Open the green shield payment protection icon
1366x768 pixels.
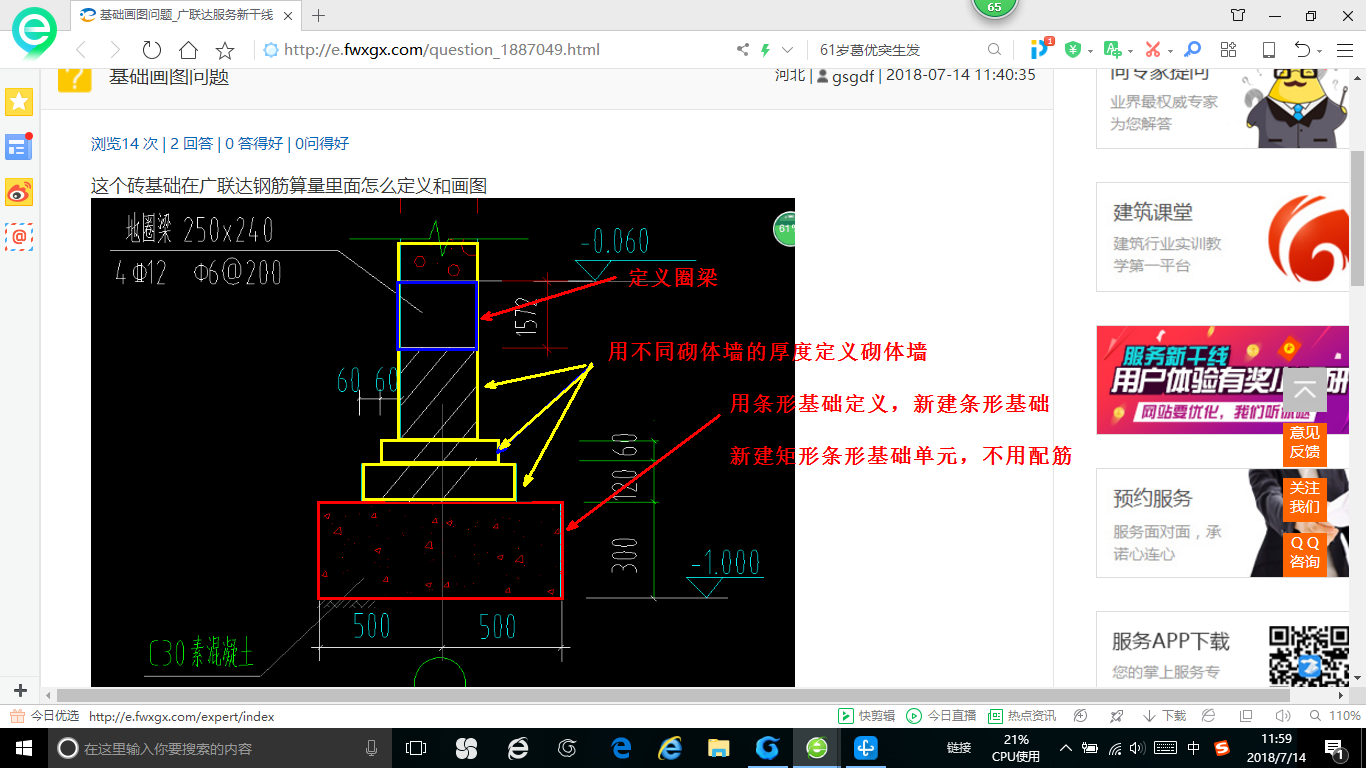tap(1072, 49)
